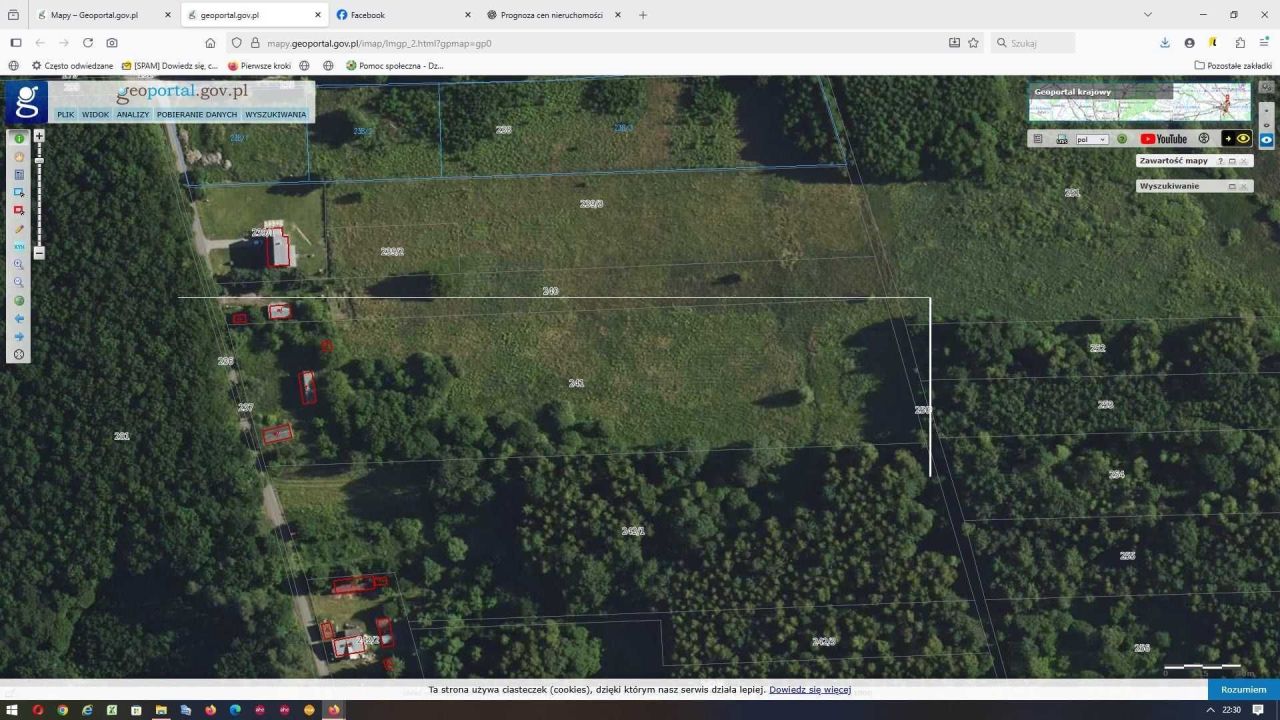
Task: Open the ANALIZY menu
Action: tap(132, 115)
